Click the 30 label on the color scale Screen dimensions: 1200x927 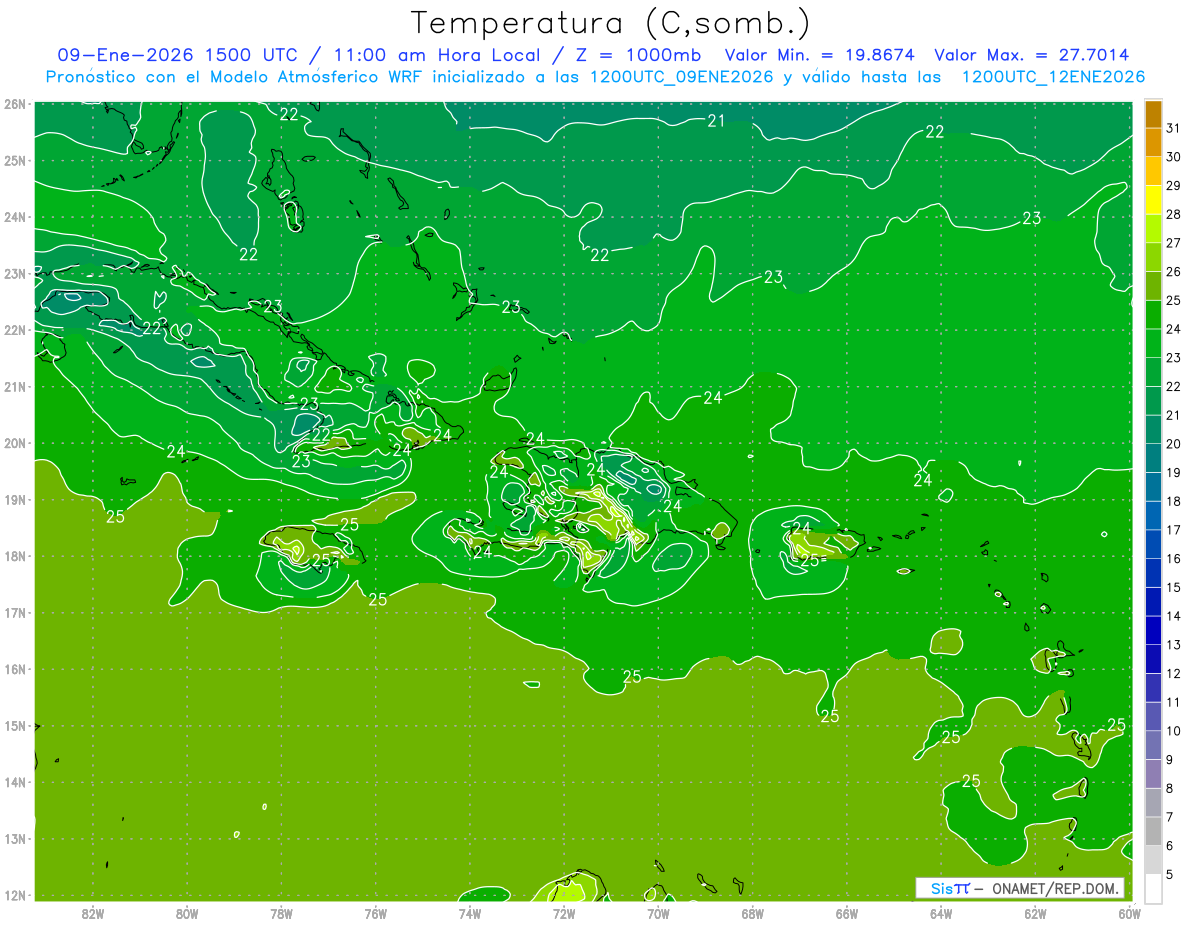coord(1174,157)
